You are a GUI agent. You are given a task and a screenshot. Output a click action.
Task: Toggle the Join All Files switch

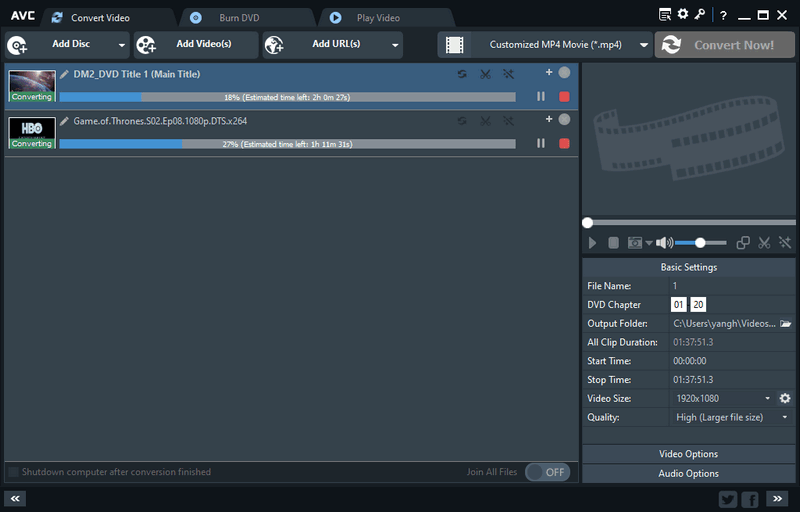pyautogui.click(x=547, y=472)
